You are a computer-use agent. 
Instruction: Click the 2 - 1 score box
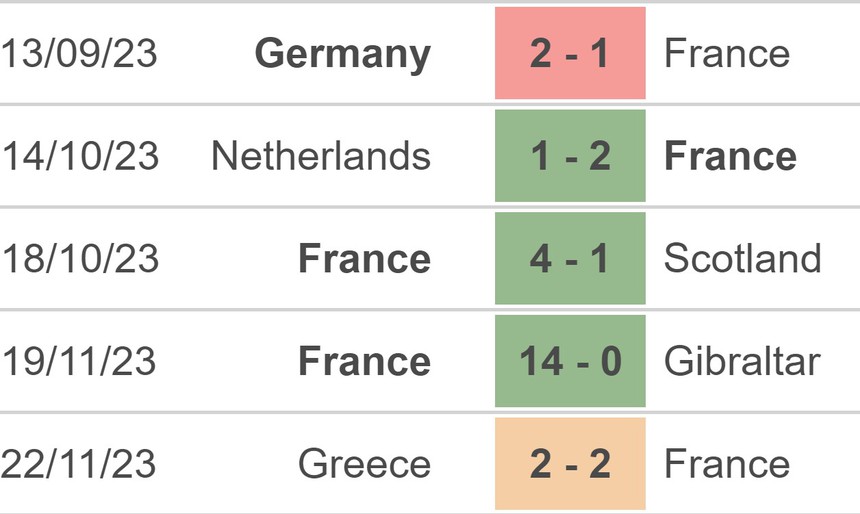tap(570, 53)
